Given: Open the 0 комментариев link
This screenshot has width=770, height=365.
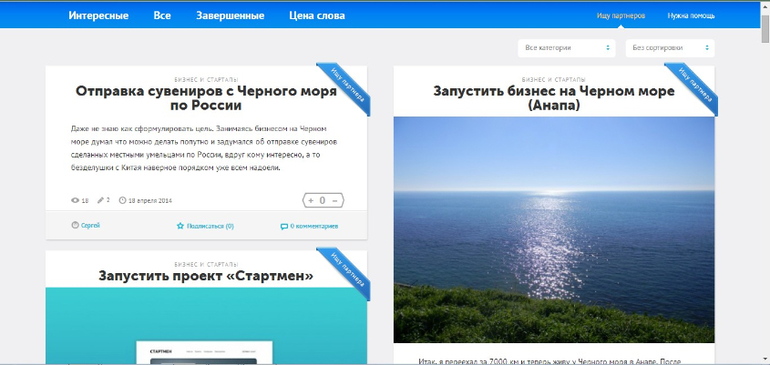Looking at the screenshot, I should tap(314, 226).
